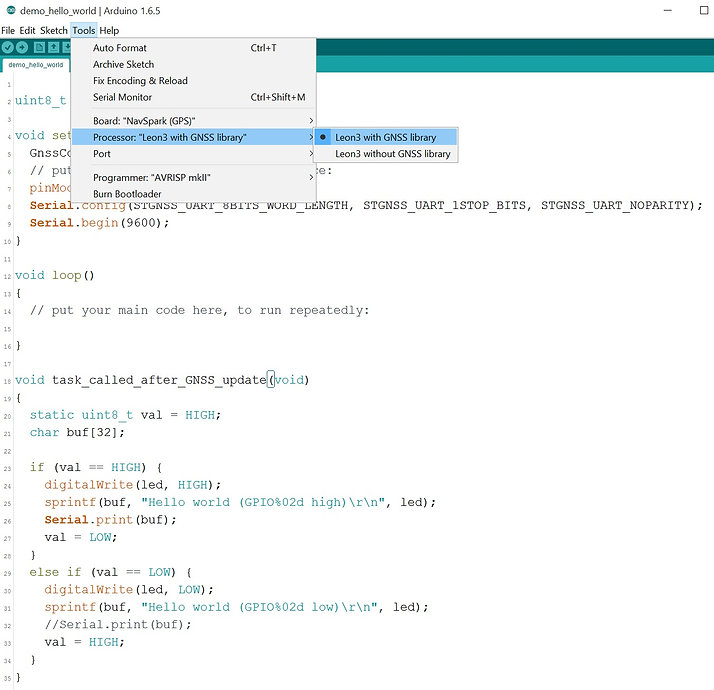The width and height of the screenshot is (714, 690).
Task: Click the sprintf line containing "high)"
Action: 240,502
